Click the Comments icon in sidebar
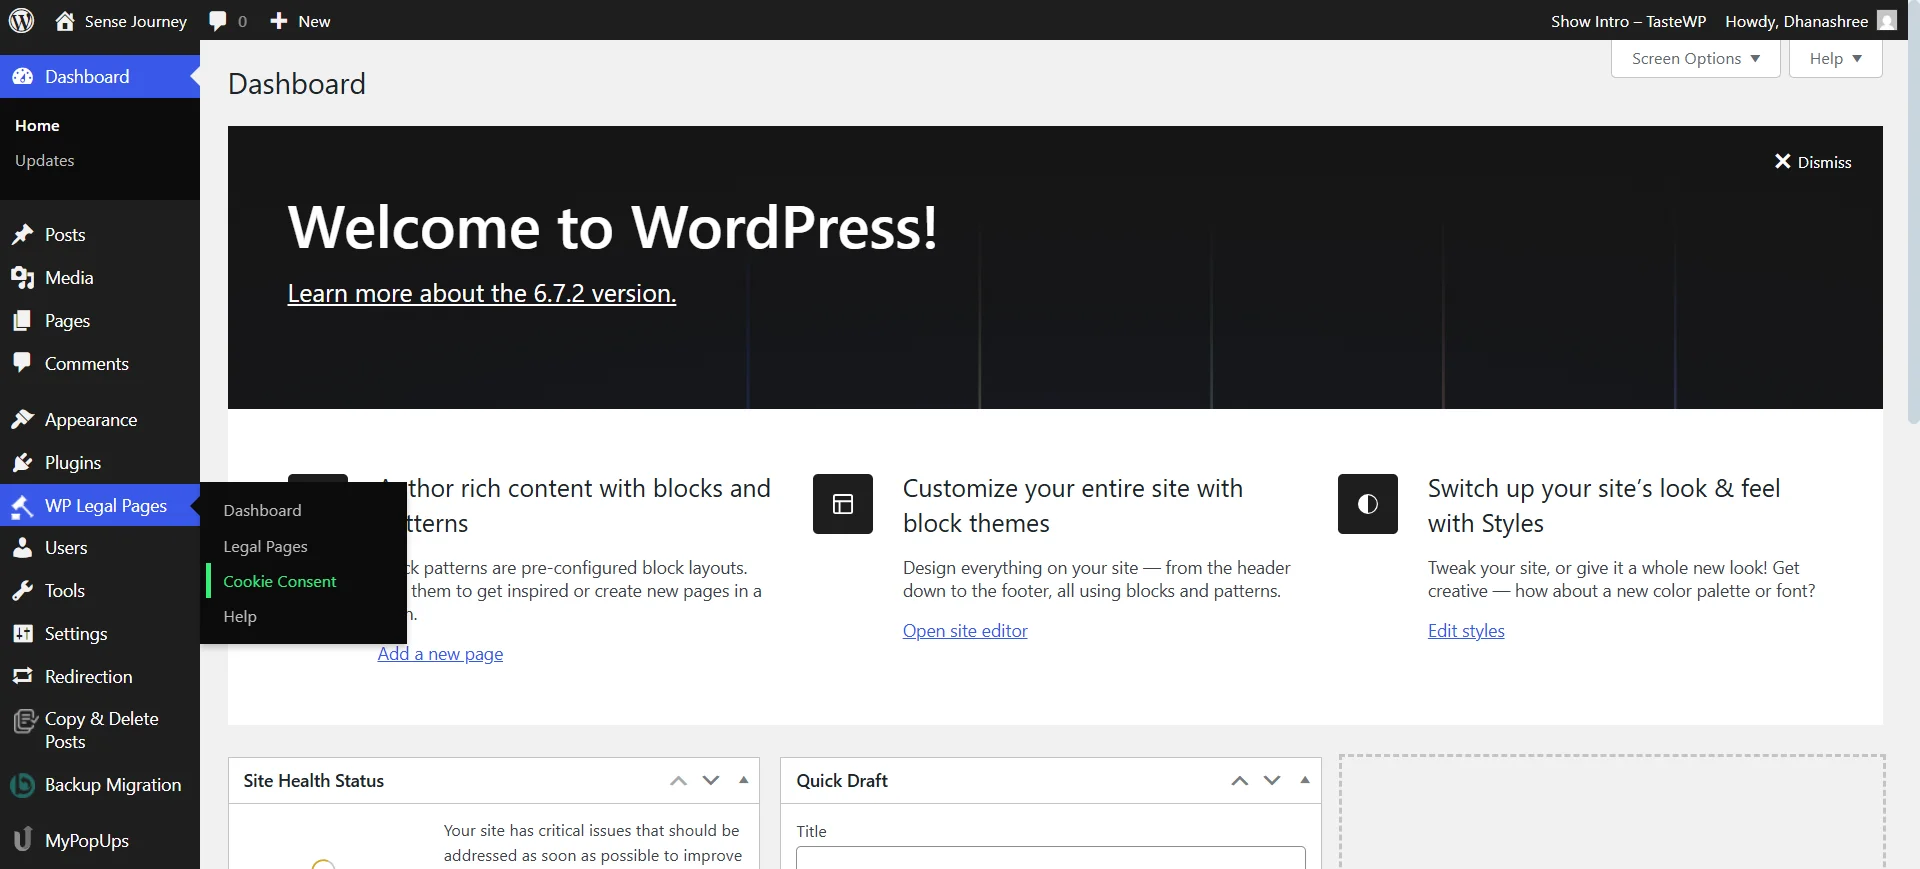This screenshot has height=869, width=1920. coord(22,363)
